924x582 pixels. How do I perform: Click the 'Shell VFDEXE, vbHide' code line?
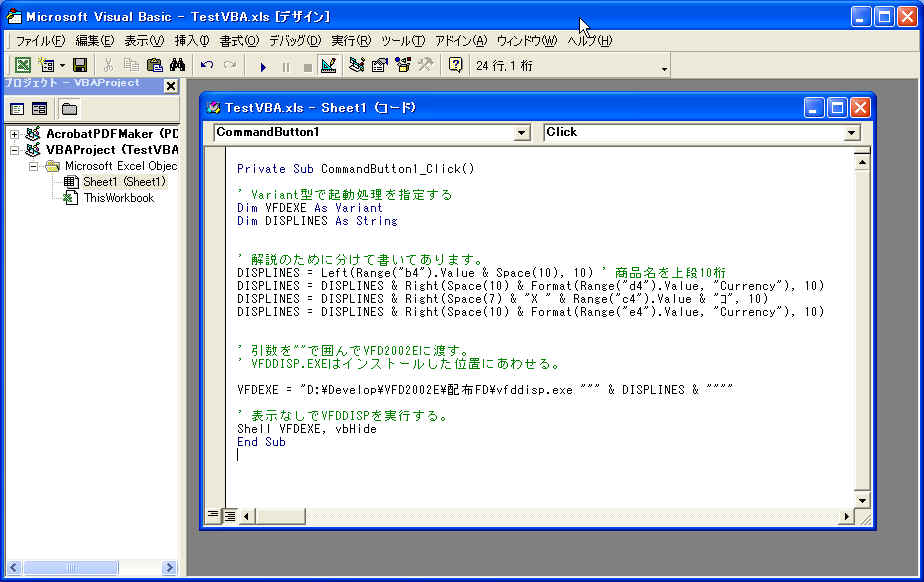point(306,429)
